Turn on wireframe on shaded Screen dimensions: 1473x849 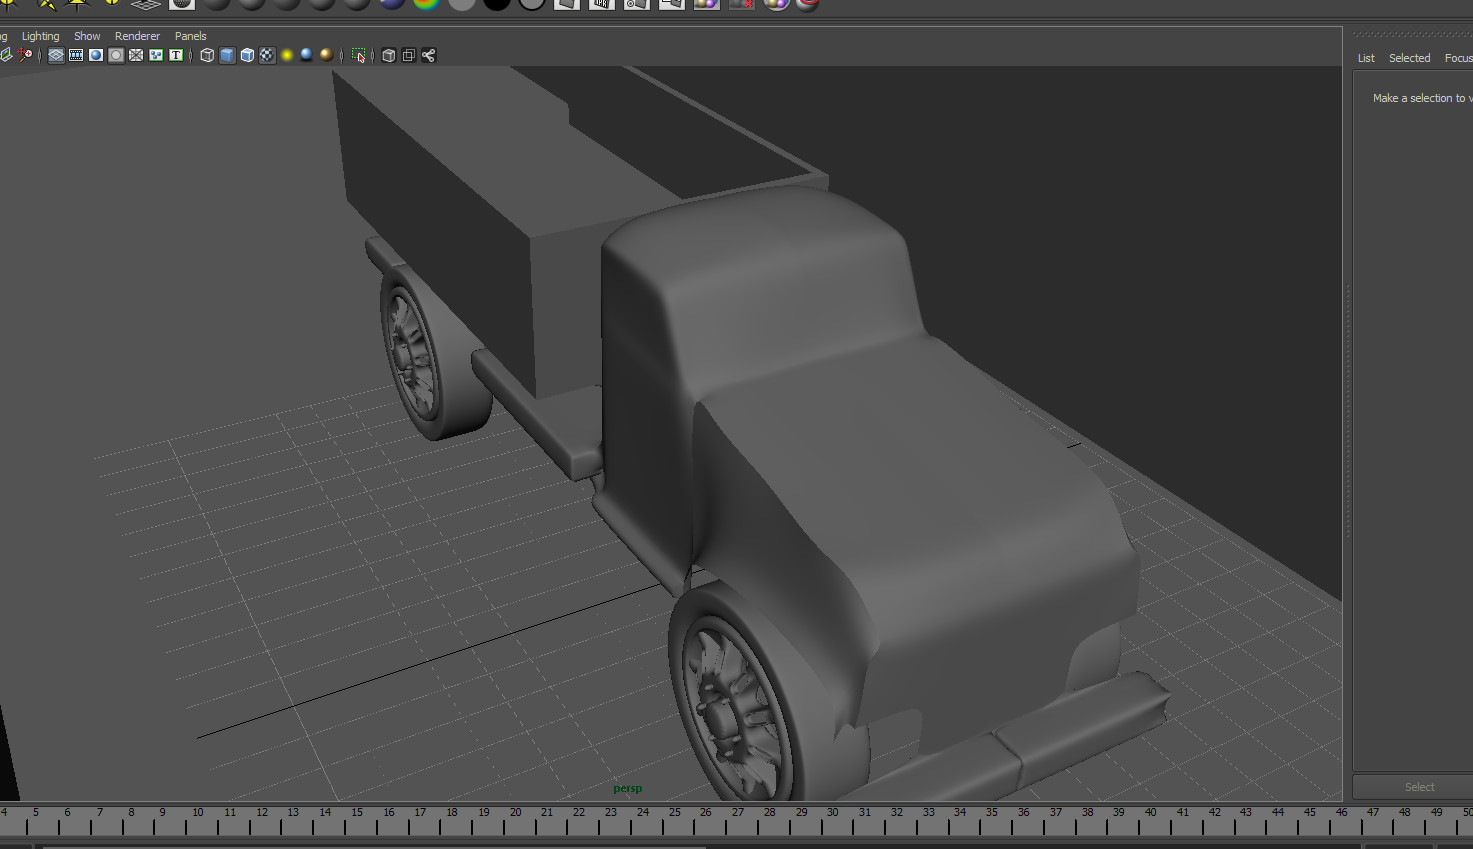pos(247,55)
